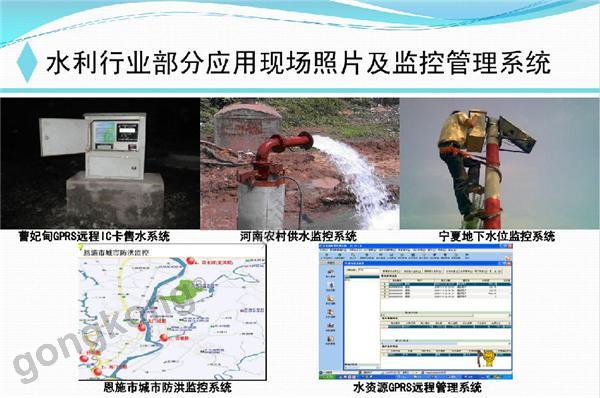Click the caption '水资源GPRS远程管理系统'

(x=417, y=387)
